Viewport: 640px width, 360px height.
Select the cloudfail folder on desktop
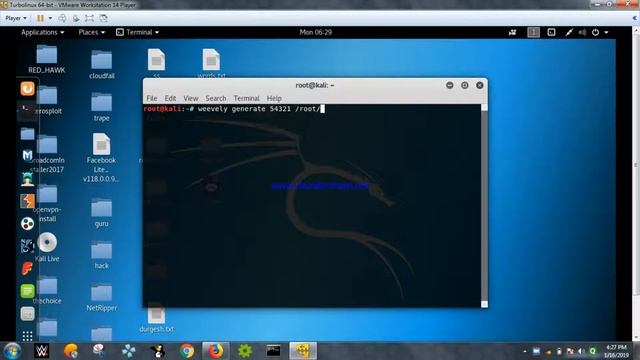coord(102,64)
